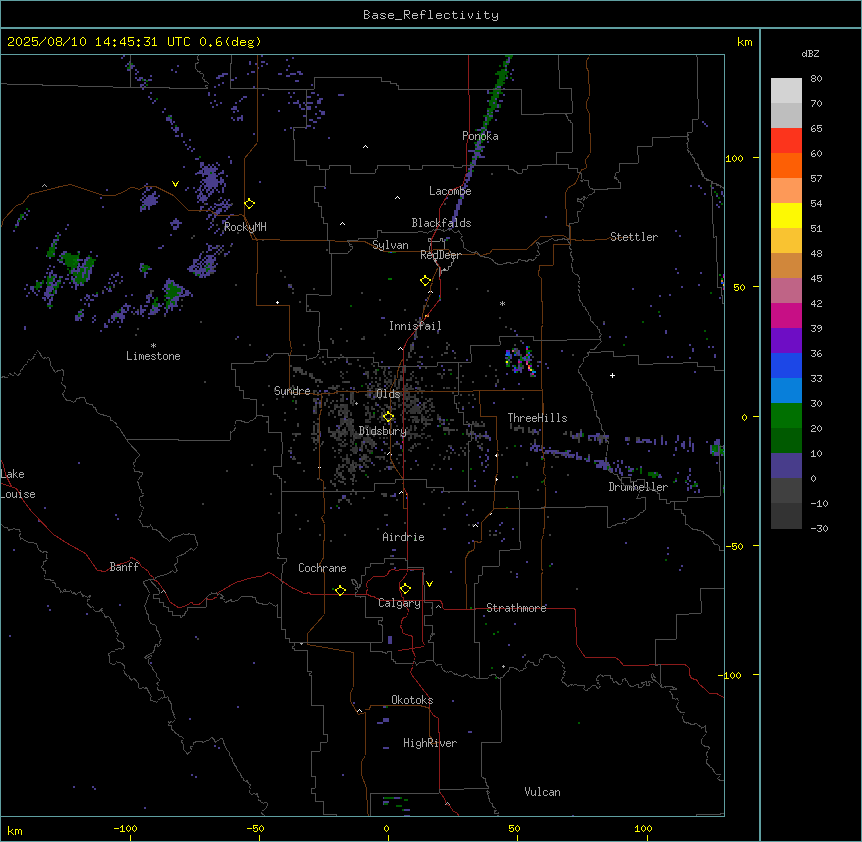This screenshot has width=862, height=842.
Task: Click the Okotoks label
Action: pyautogui.click(x=412, y=700)
